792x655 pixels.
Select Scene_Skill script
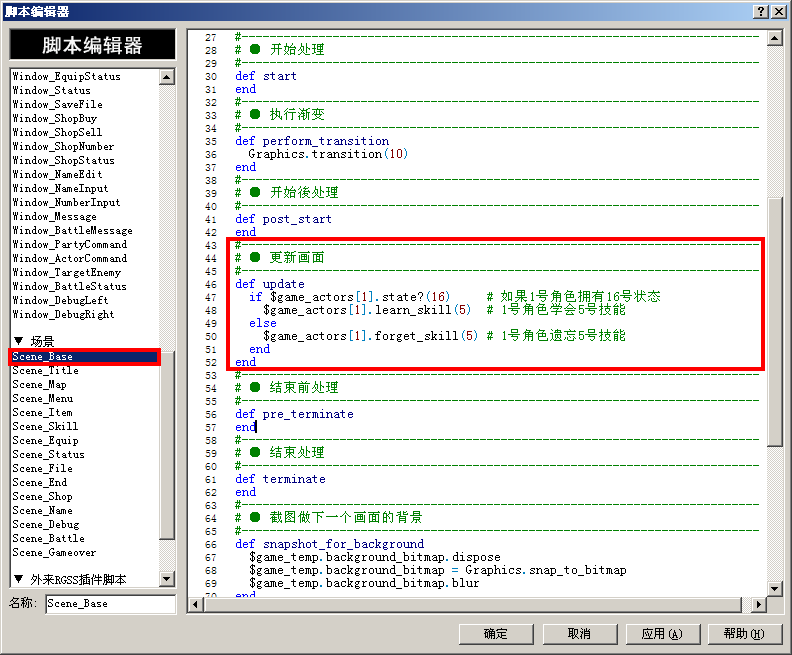tap(45, 427)
